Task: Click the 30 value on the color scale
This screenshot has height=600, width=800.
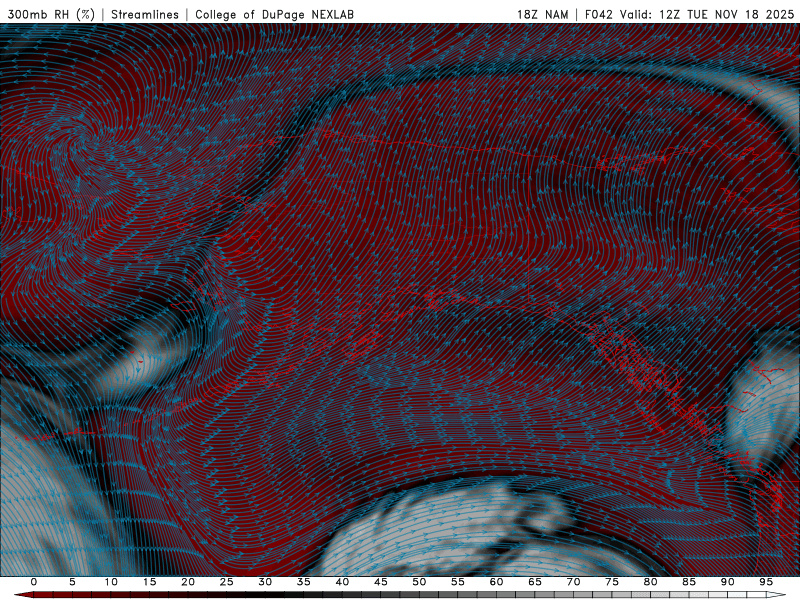Action: point(265,582)
